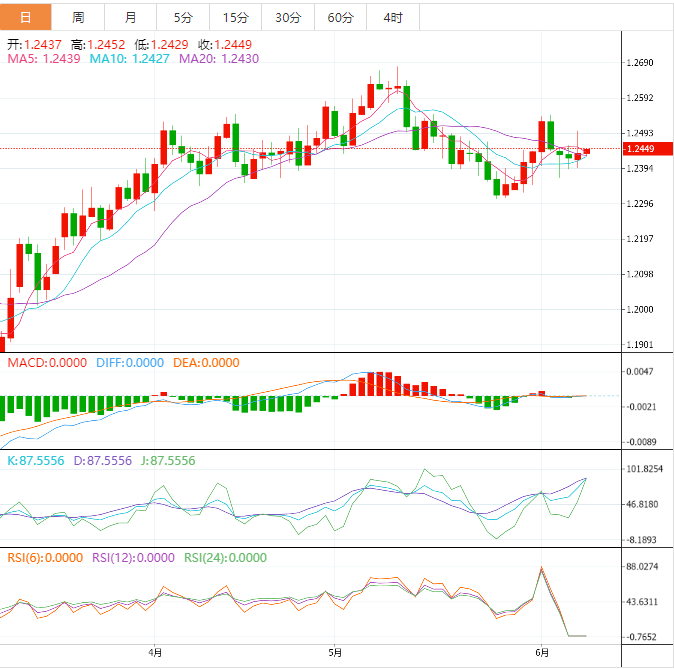674x669 pixels.
Task: Open the 4时 four-hour chart tab
Action: pos(393,17)
